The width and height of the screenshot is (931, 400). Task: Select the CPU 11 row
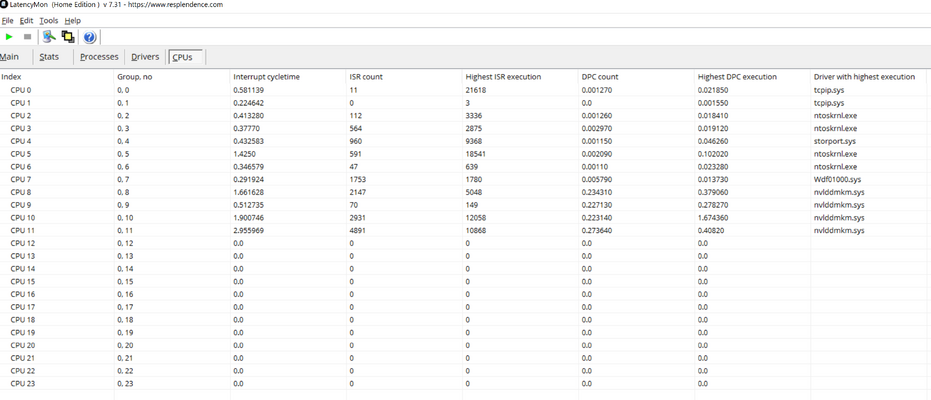coord(463,230)
